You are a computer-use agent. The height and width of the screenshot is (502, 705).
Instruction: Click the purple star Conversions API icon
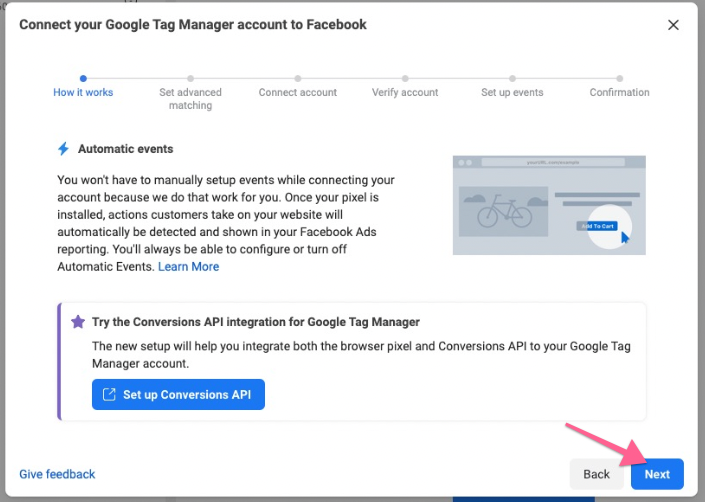pos(78,322)
